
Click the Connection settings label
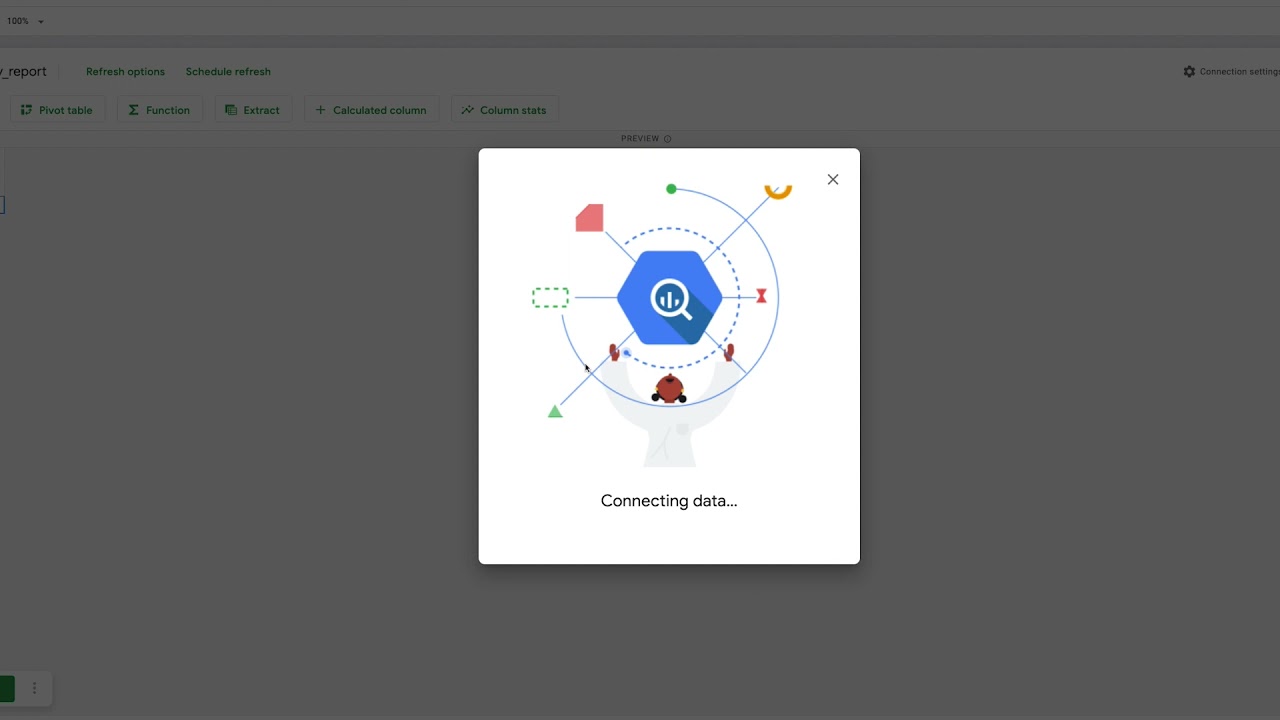tap(1240, 72)
